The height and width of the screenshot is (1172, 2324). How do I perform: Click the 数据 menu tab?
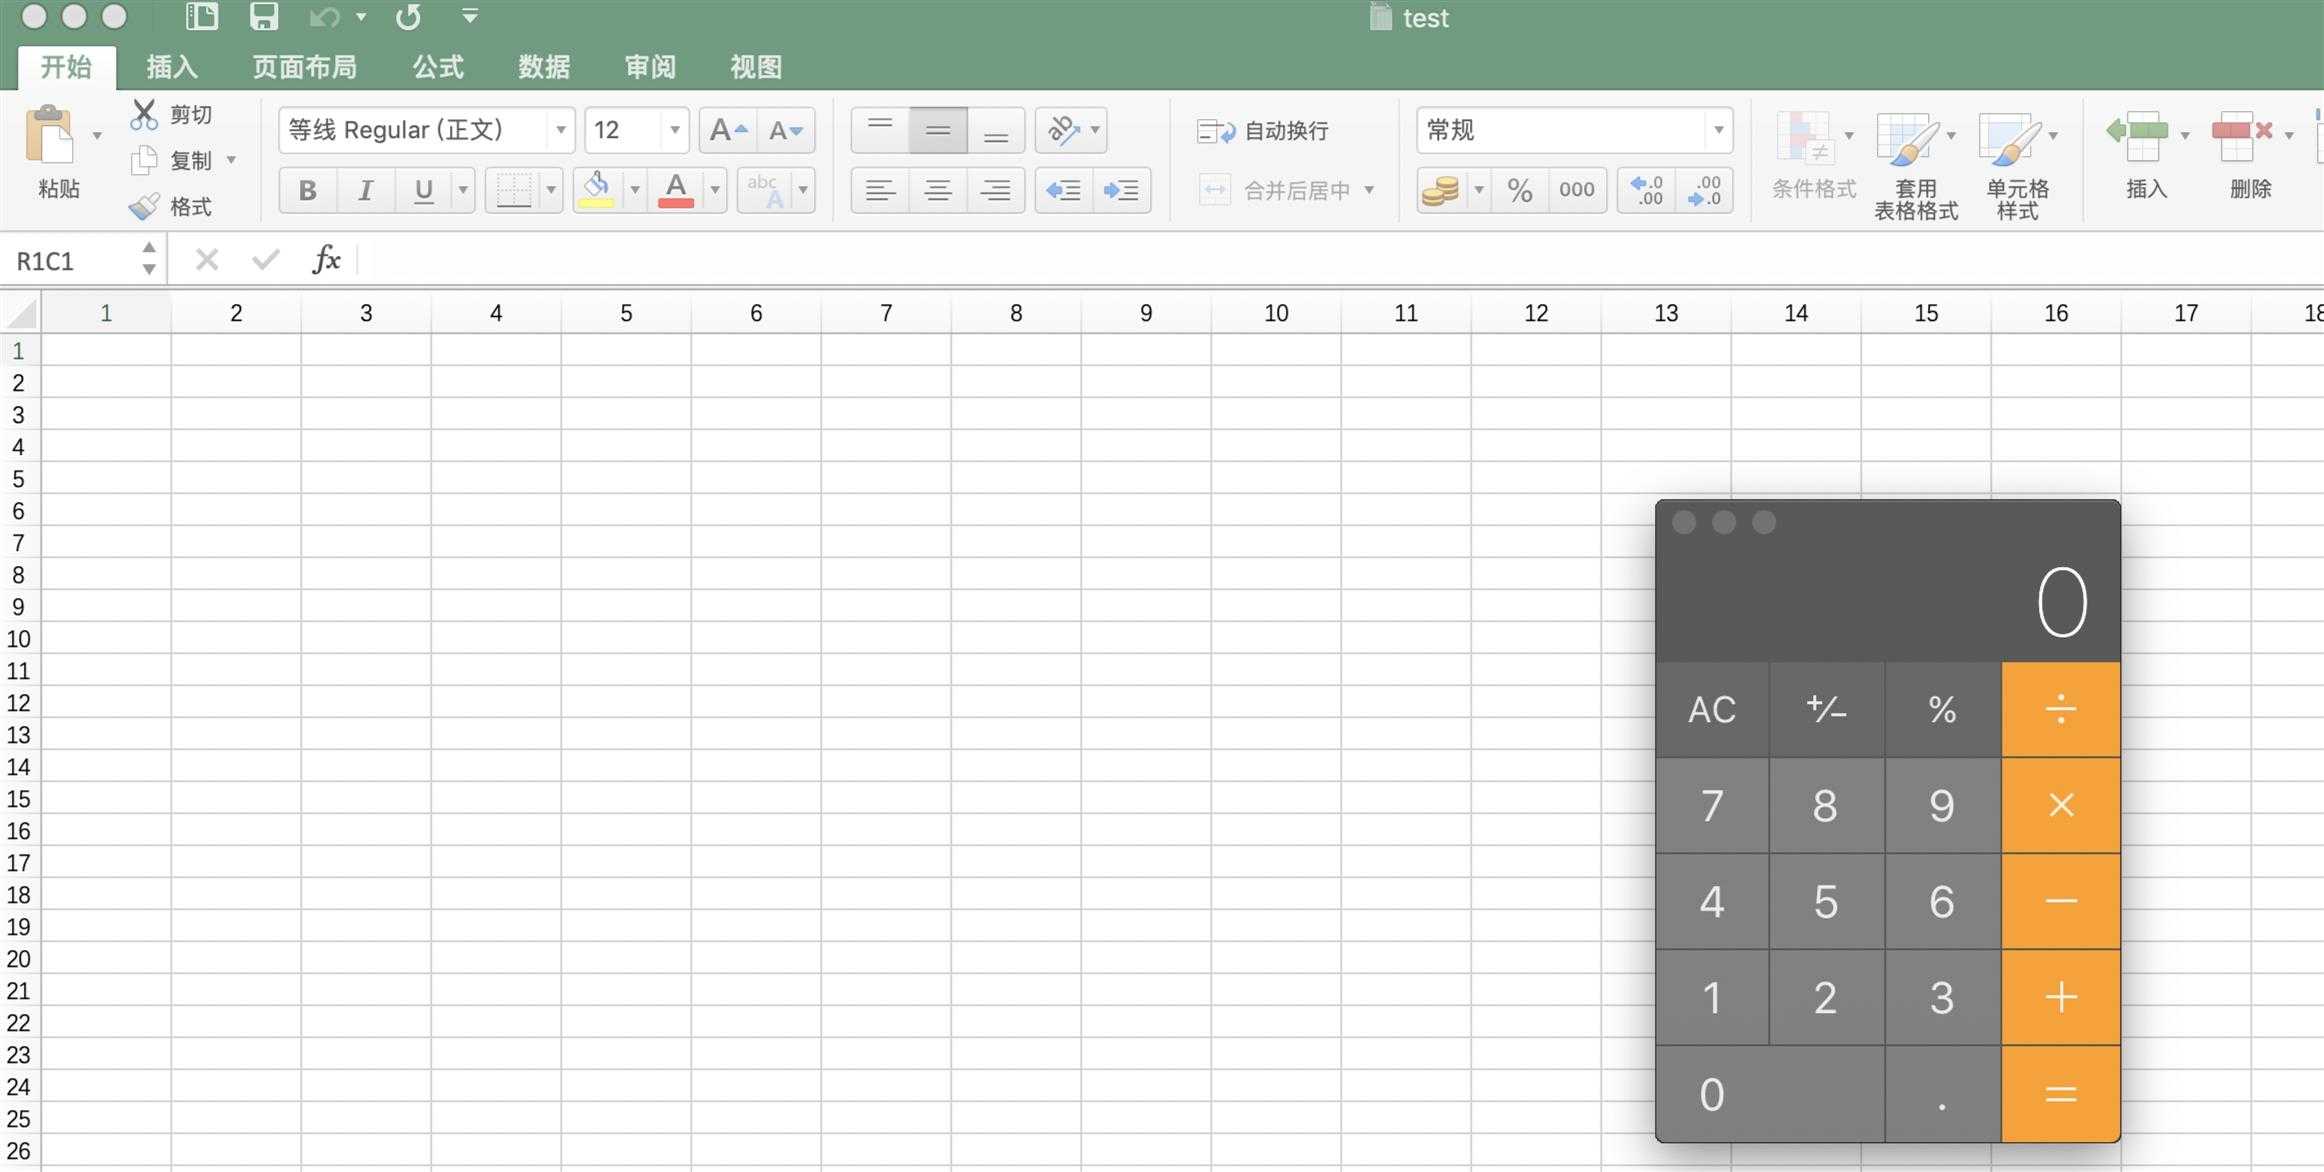click(541, 66)
